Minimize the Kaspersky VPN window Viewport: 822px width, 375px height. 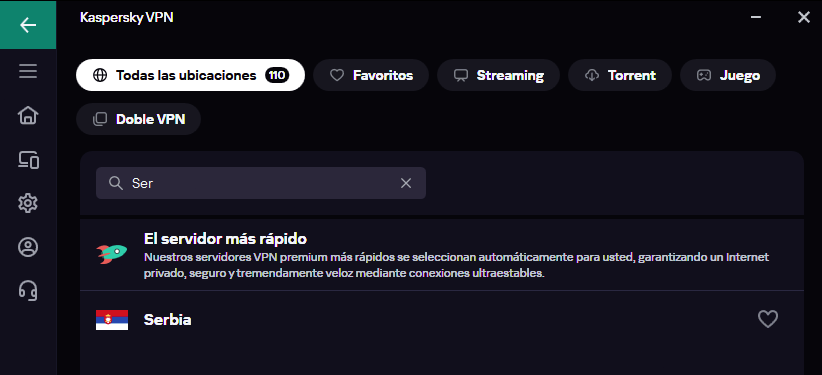point(755,17)
